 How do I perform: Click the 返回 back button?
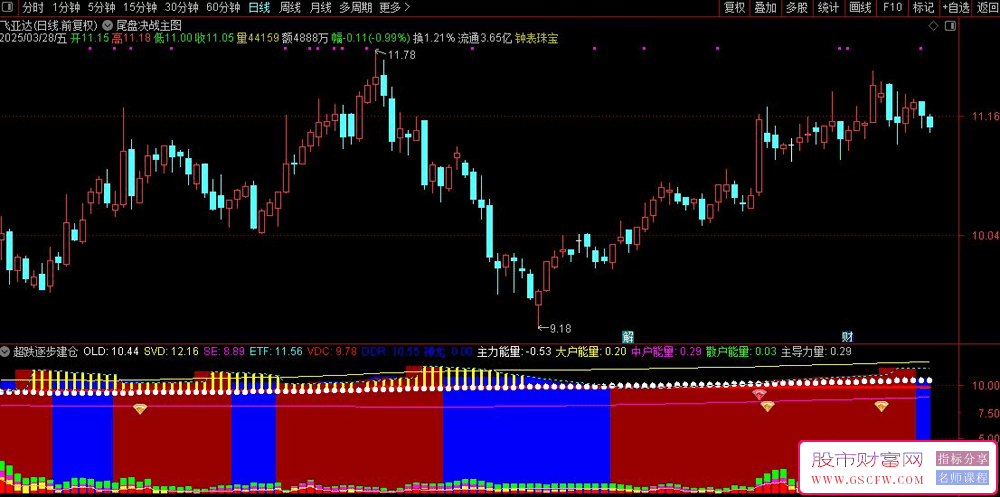pyautogui.click(x=987, y=8)
